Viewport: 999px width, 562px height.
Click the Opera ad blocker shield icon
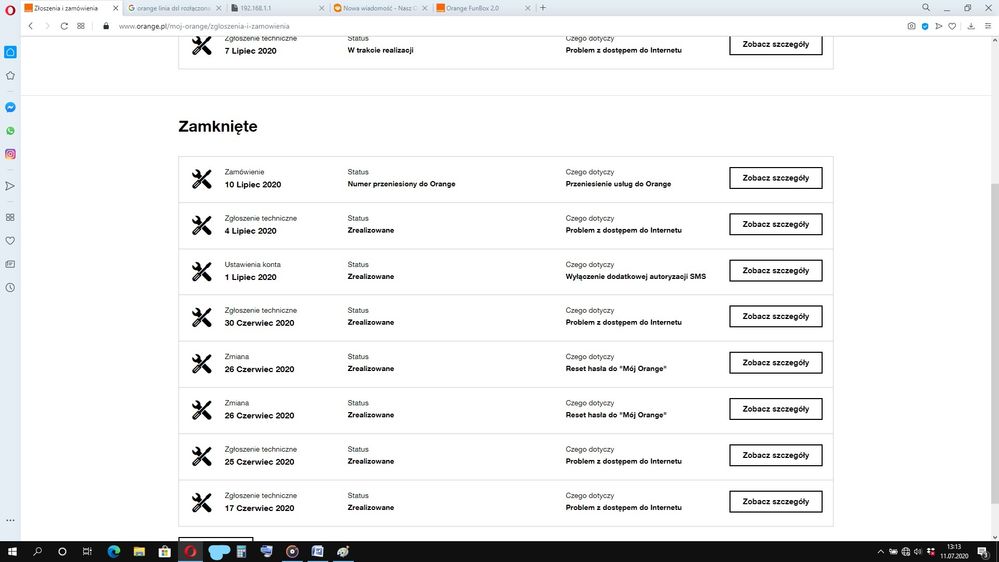[925, 26]
